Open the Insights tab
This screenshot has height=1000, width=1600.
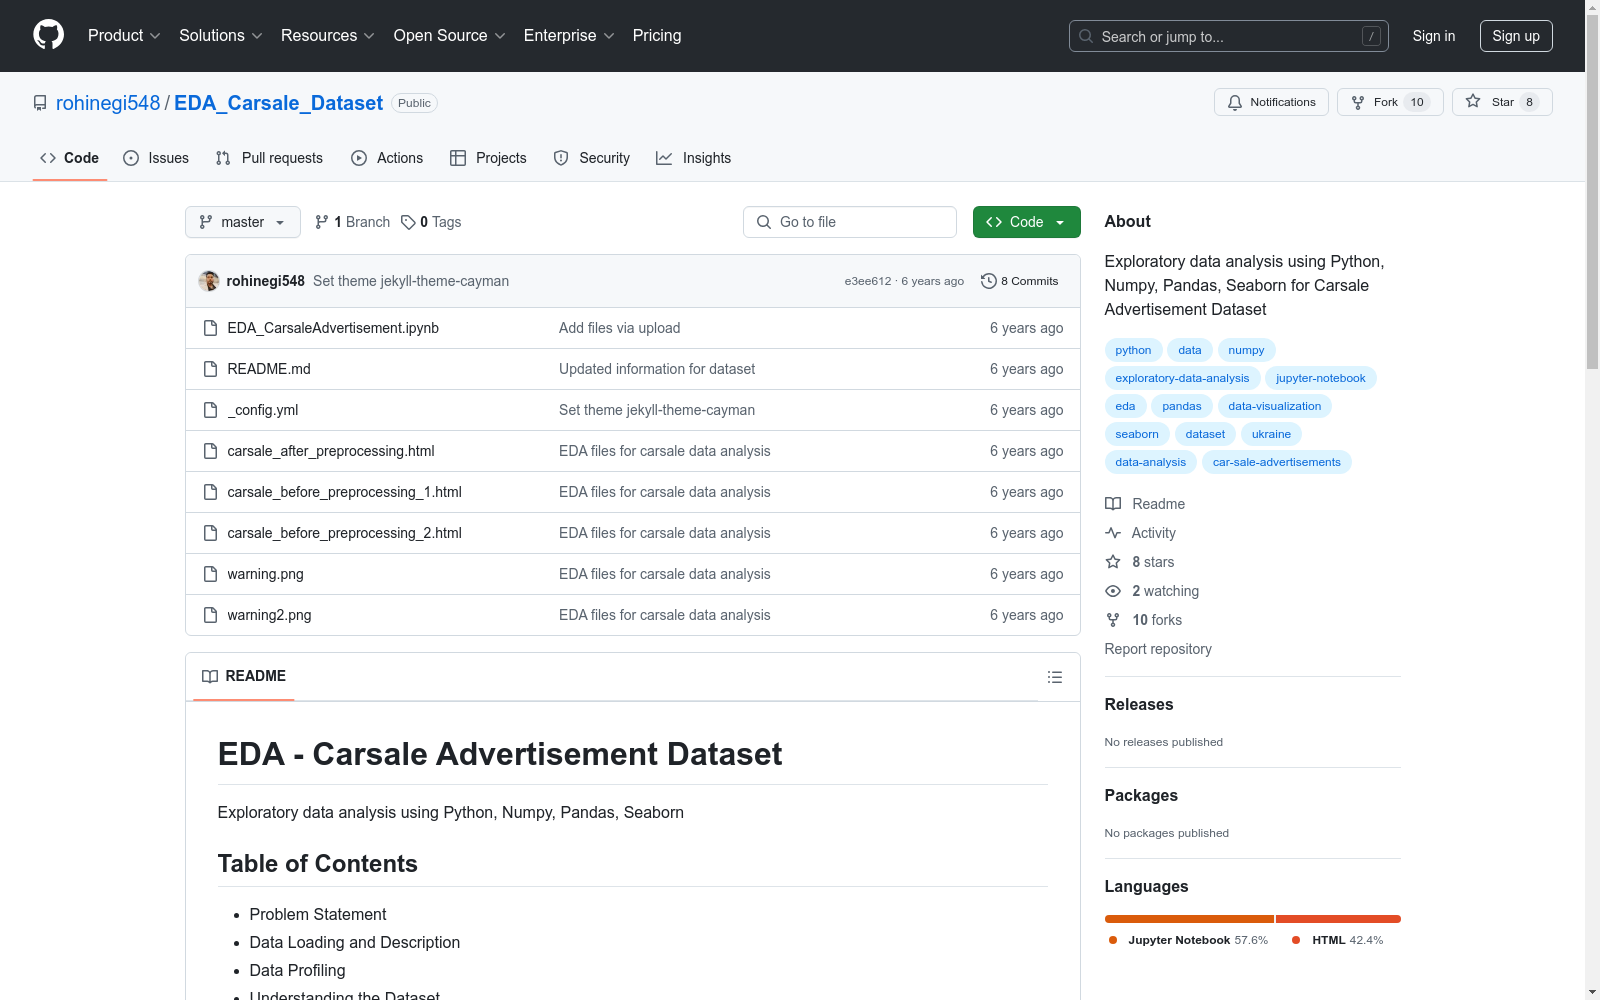click(694, 158)
